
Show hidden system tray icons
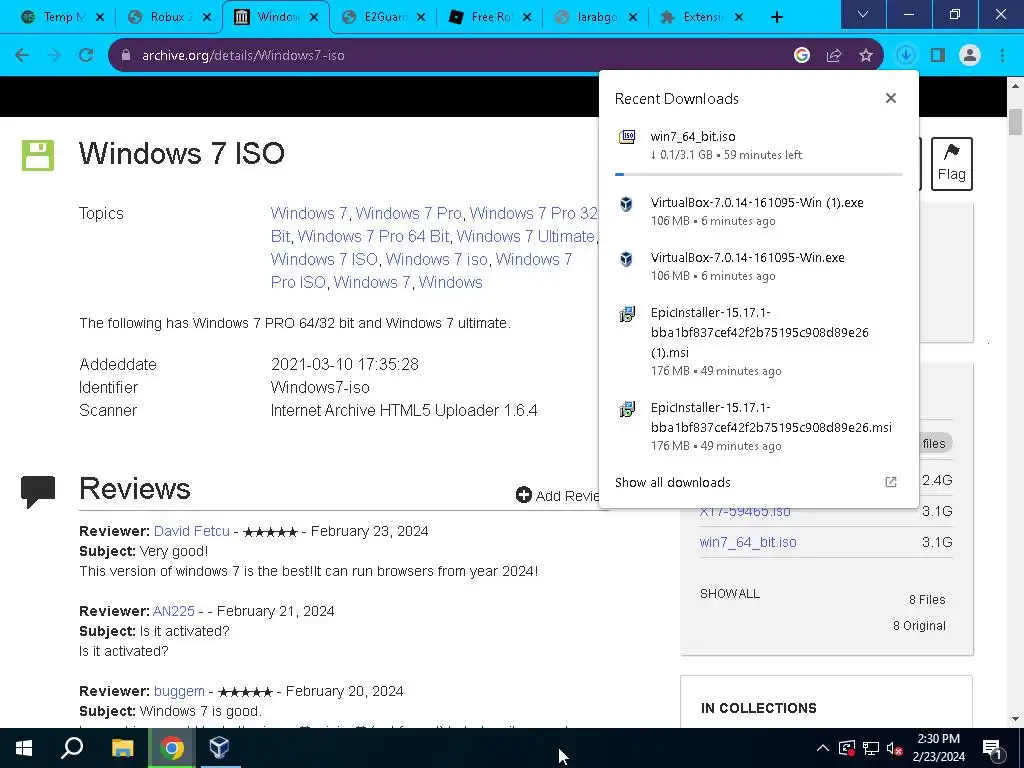(x=823, y=748)
